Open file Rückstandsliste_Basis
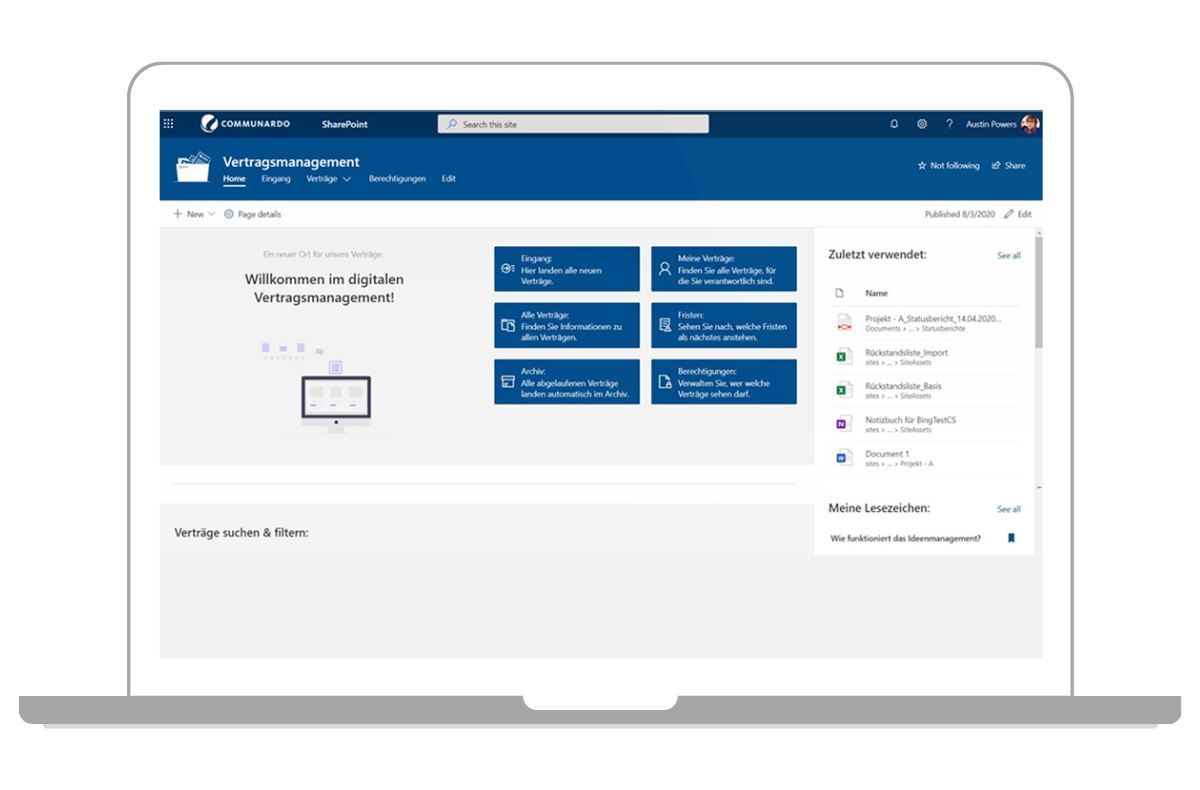Image resolution: width=1200 pixels, height=790 pixels. click(903, 385)
